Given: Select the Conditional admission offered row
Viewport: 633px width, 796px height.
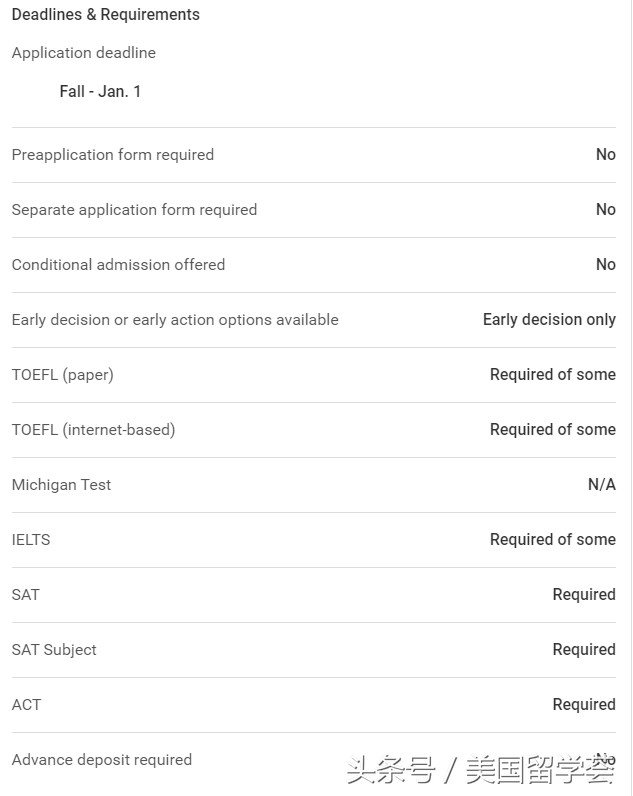Looking at the screenshot, I should click(118, 265).
